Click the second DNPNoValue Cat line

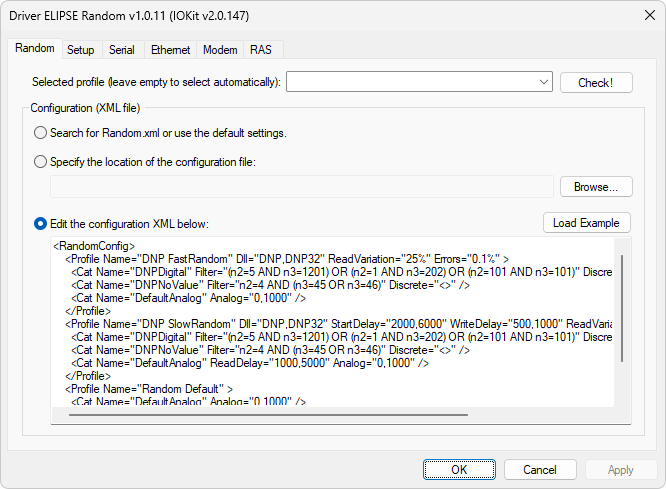270,350
